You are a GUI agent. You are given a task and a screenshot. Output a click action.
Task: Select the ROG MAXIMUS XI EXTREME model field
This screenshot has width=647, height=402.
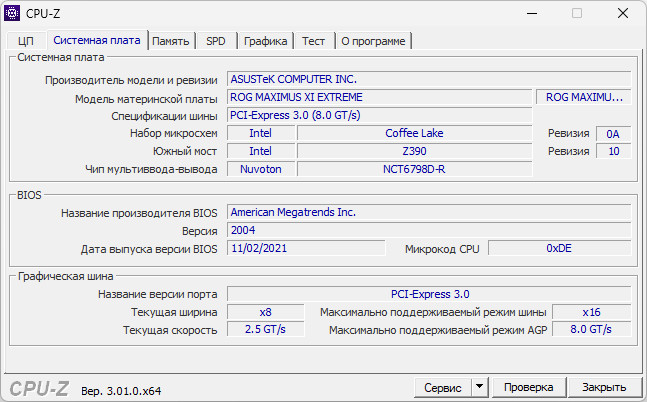379,97
